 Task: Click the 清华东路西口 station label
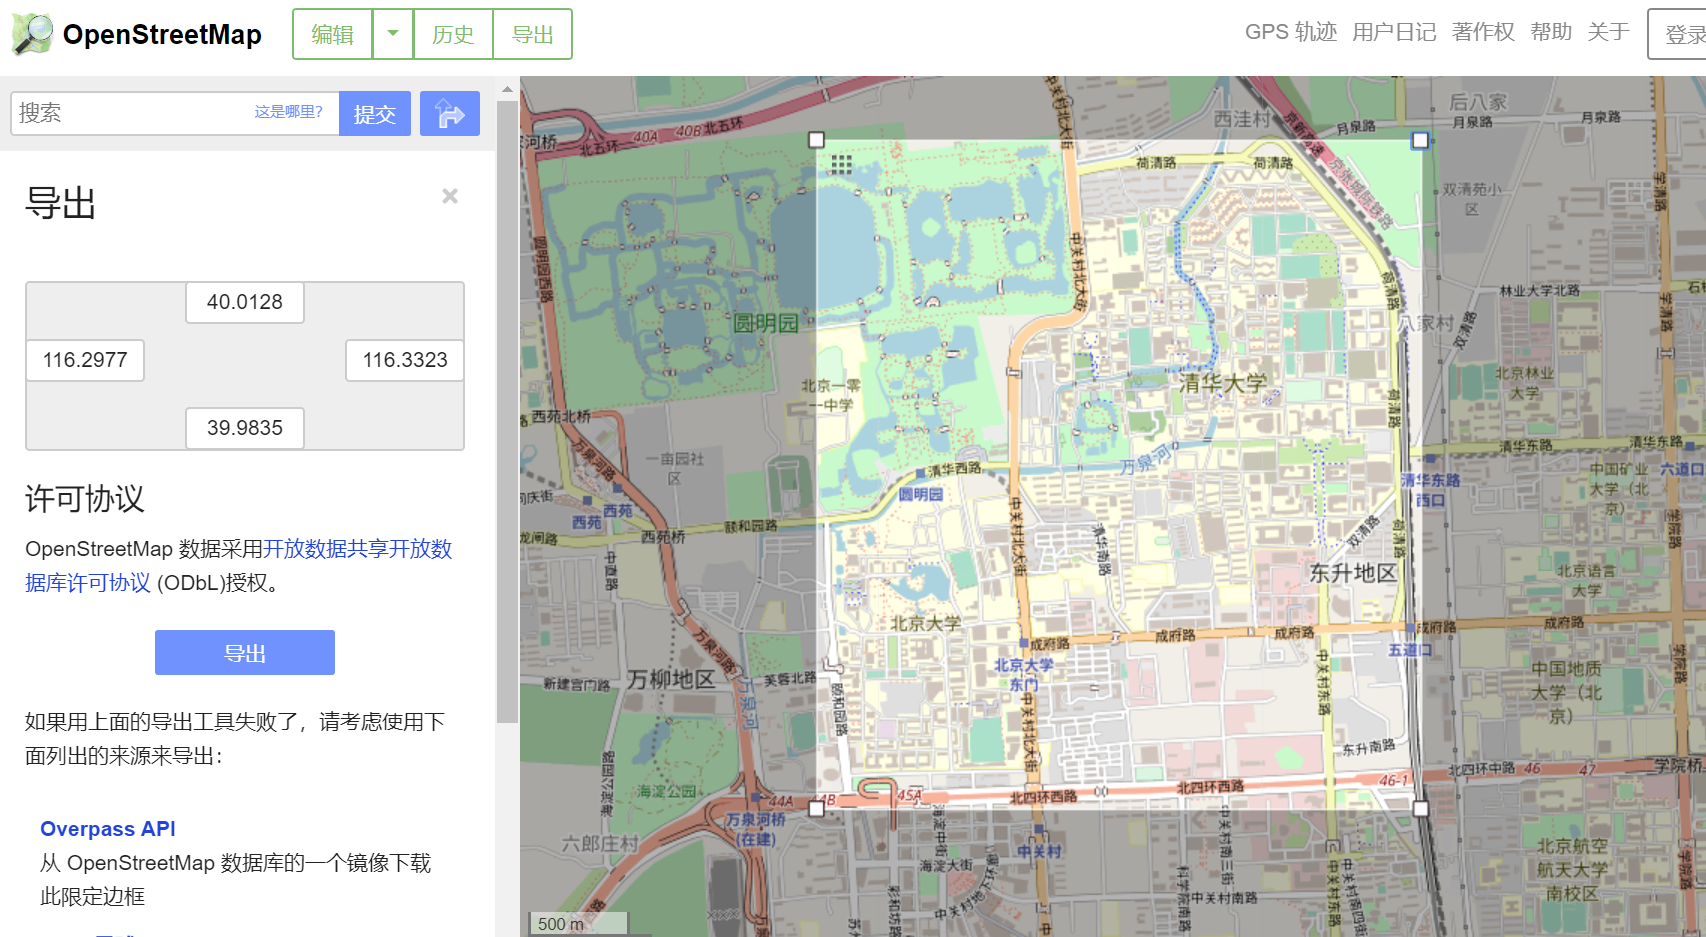tap(1430, 490)
